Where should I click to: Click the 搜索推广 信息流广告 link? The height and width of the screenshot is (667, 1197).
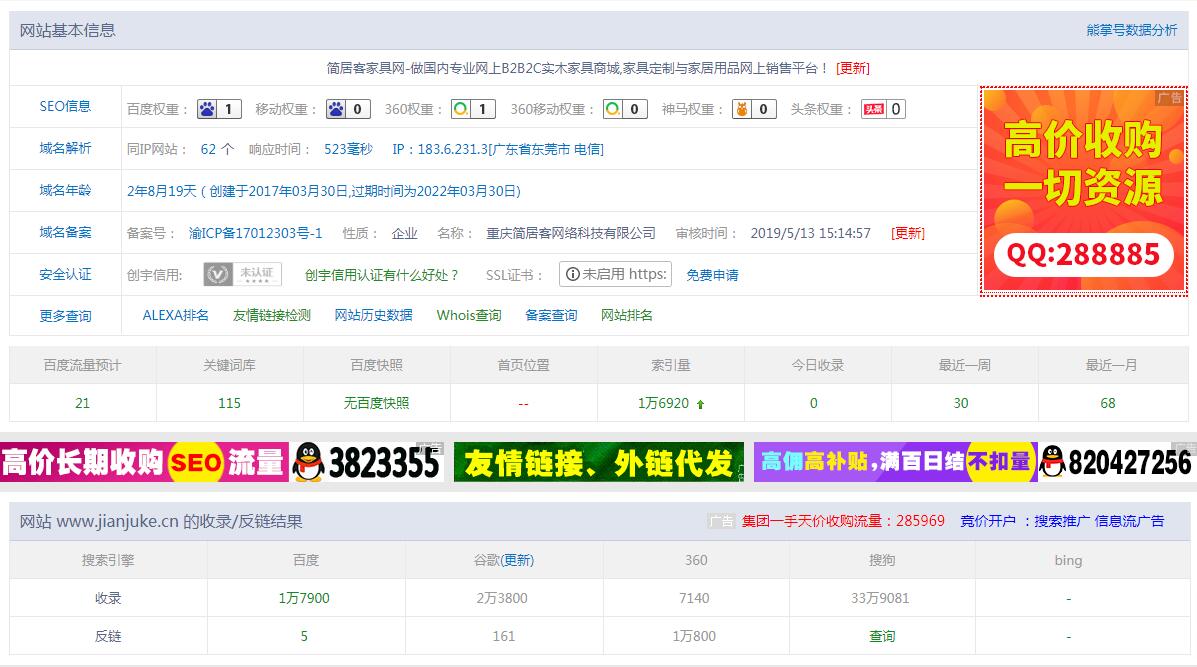1099,520
